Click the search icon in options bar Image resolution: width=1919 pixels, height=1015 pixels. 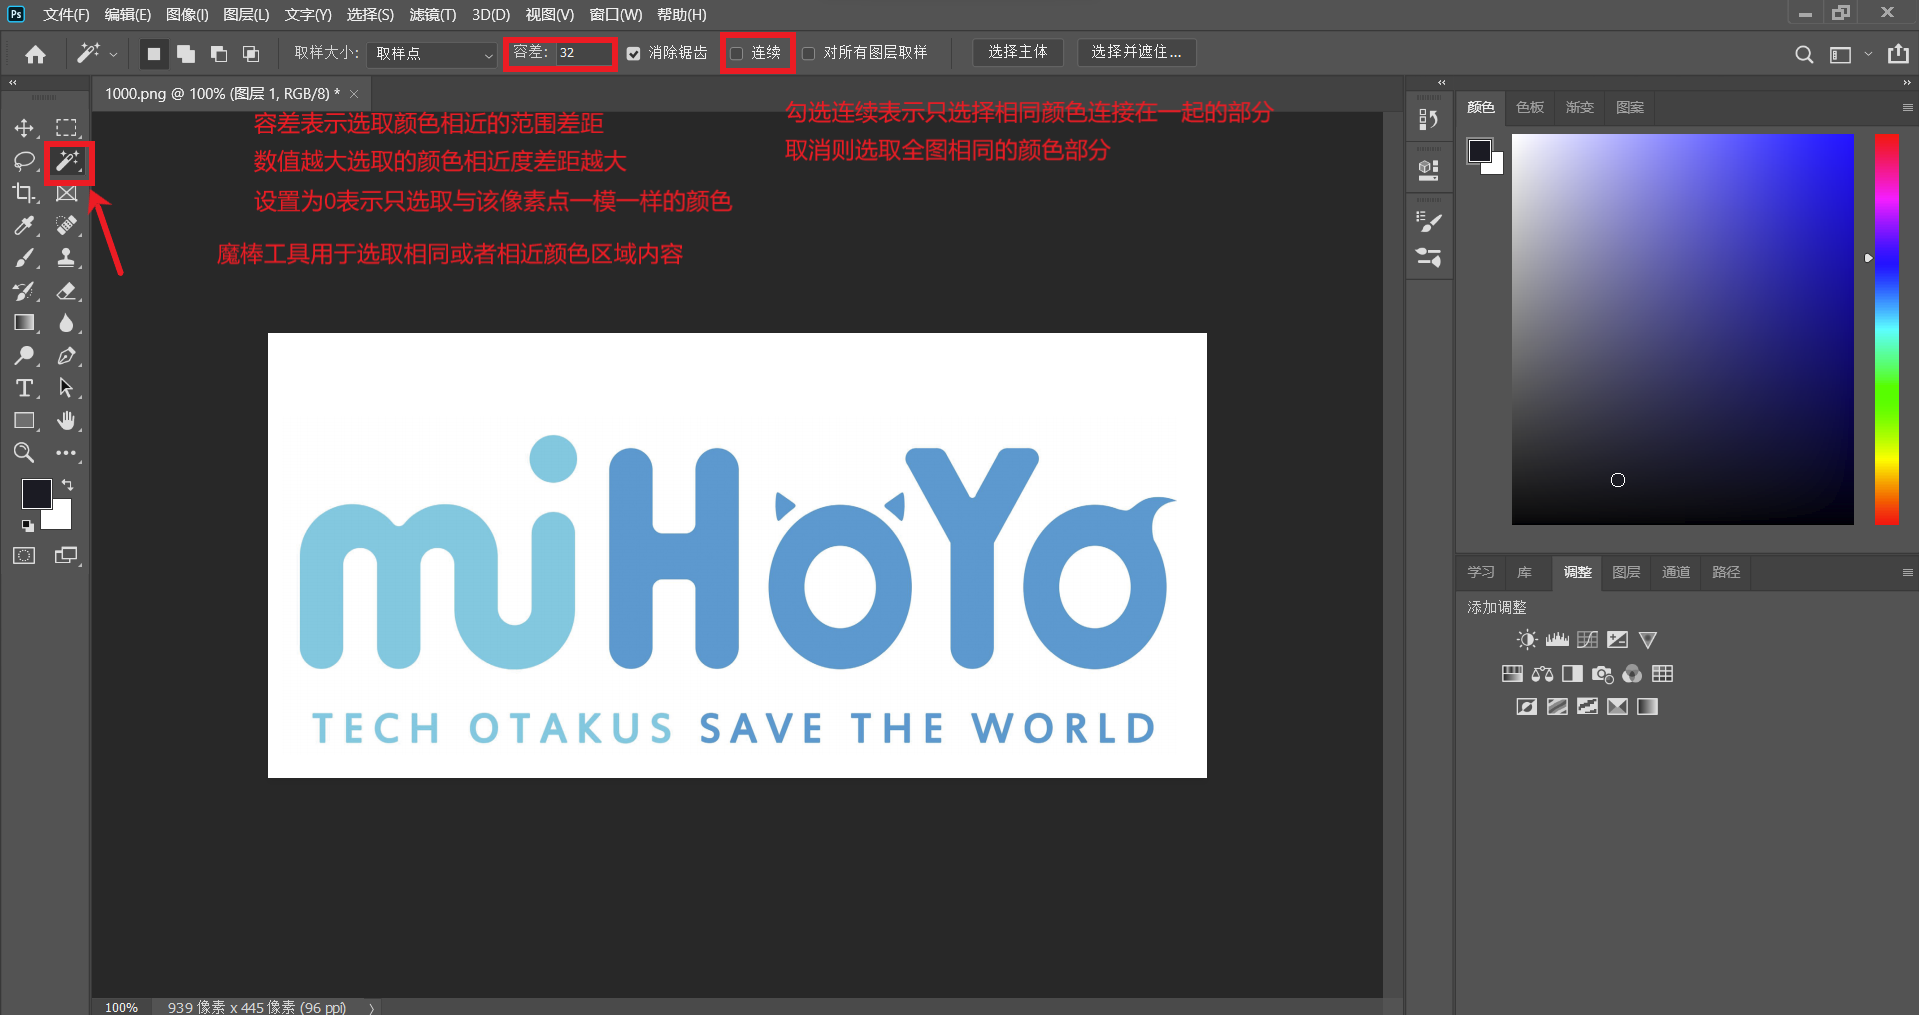(x=1804, y=55)
